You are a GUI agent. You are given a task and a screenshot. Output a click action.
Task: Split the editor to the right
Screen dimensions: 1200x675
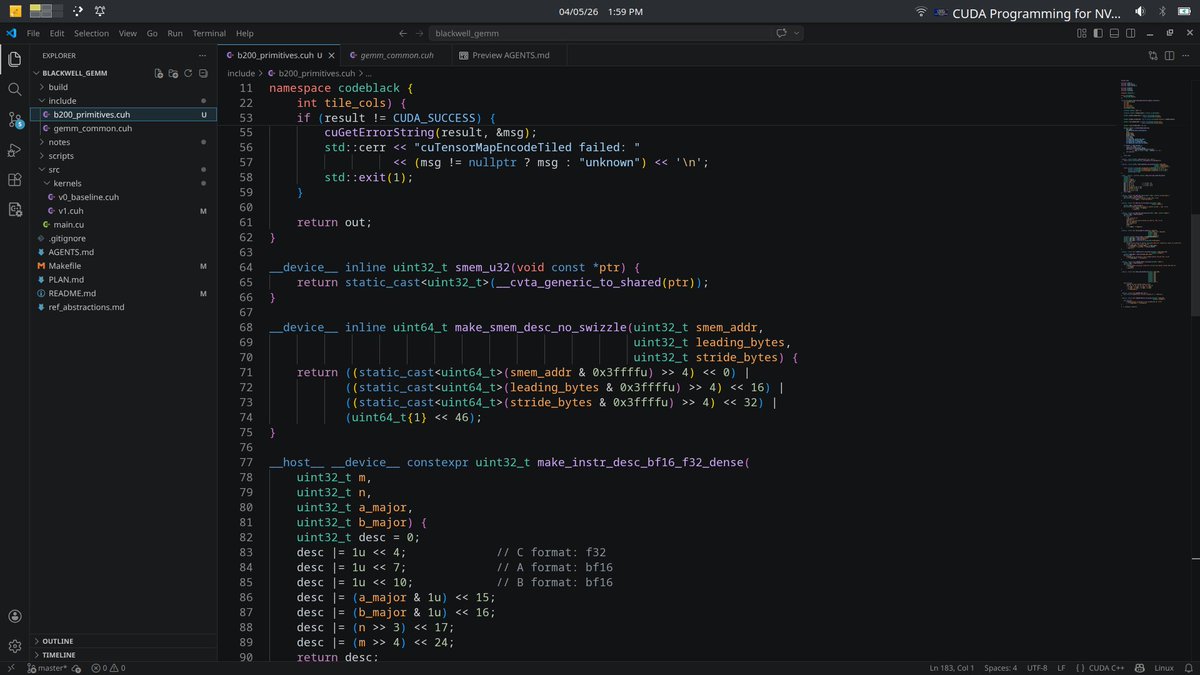1167,55
